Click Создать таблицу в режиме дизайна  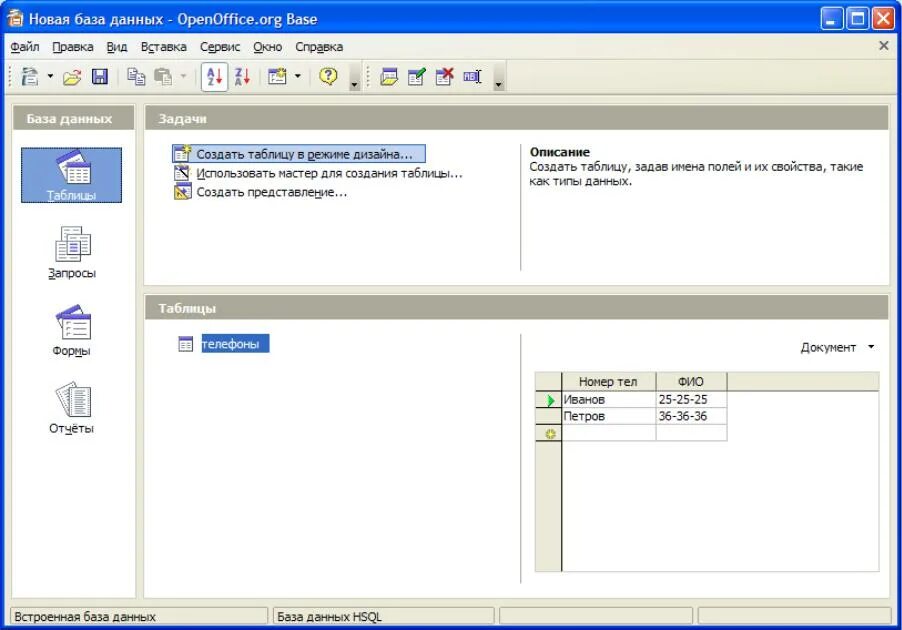coord(299,154)
